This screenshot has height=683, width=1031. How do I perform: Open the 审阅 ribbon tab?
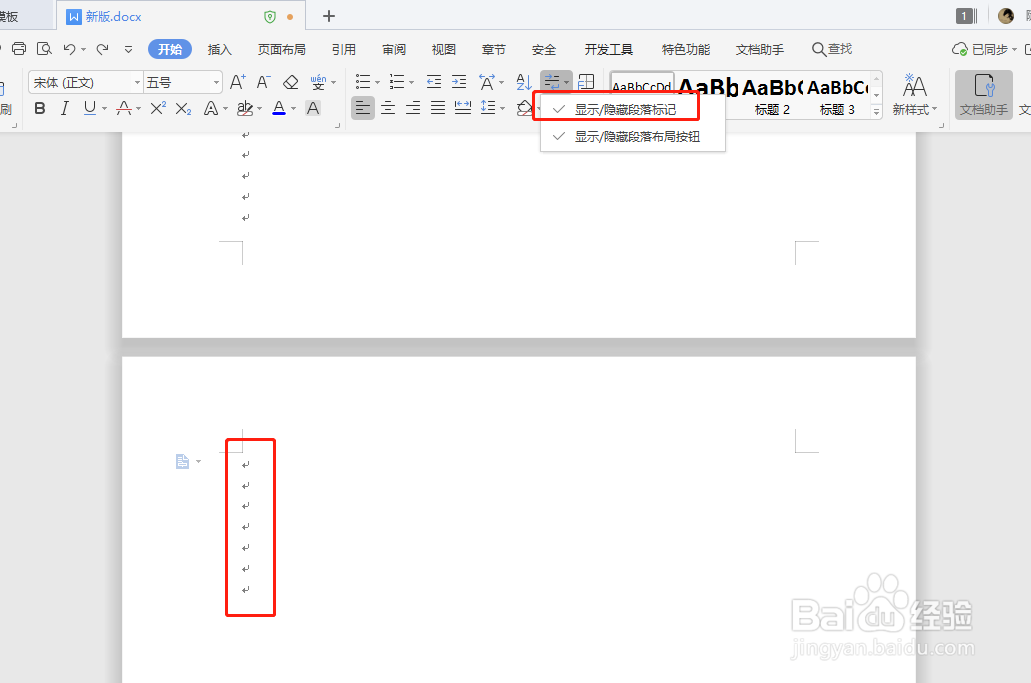tap(393, 48)
